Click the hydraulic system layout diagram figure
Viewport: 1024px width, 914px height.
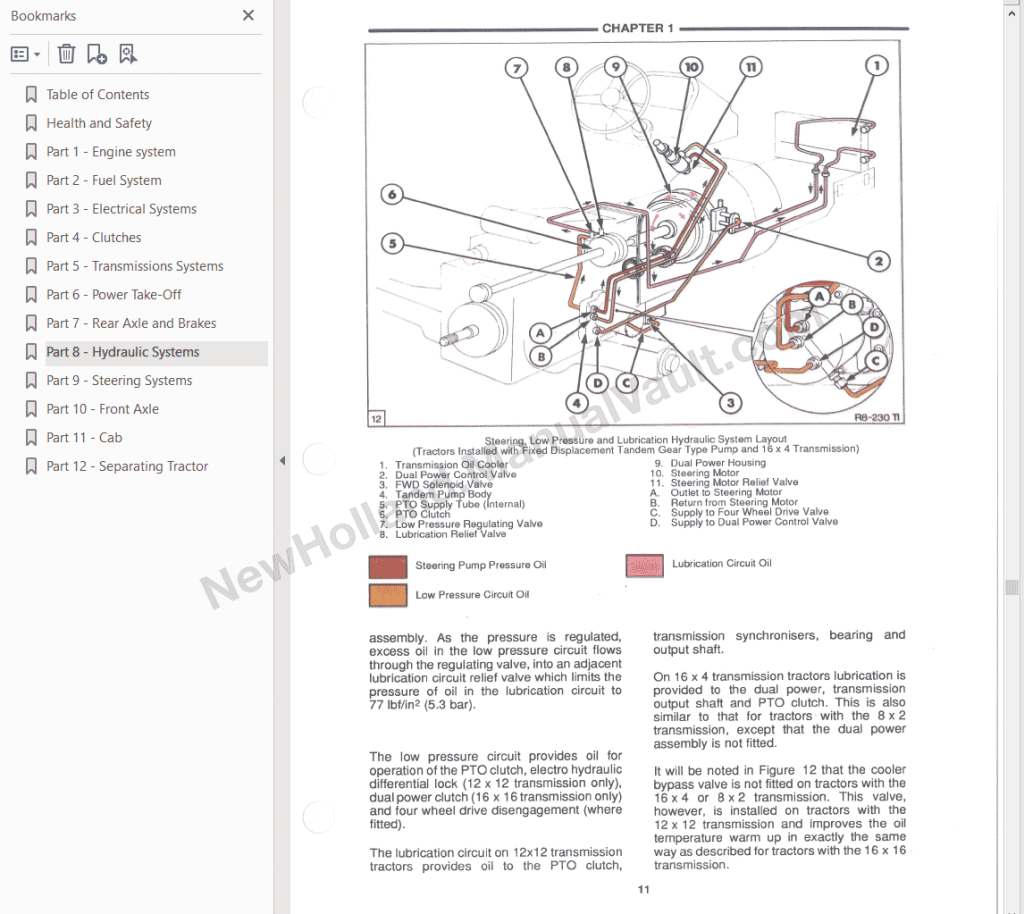click(x=635, y=234)
